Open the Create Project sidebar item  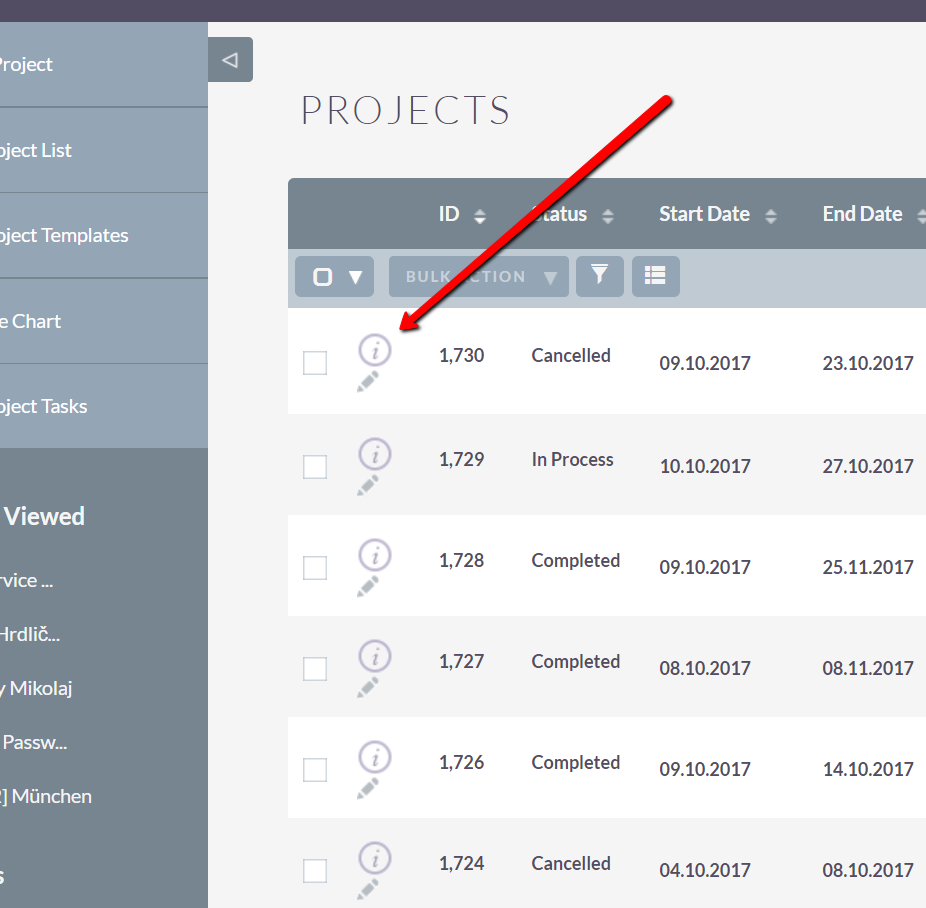coord(104,64)
